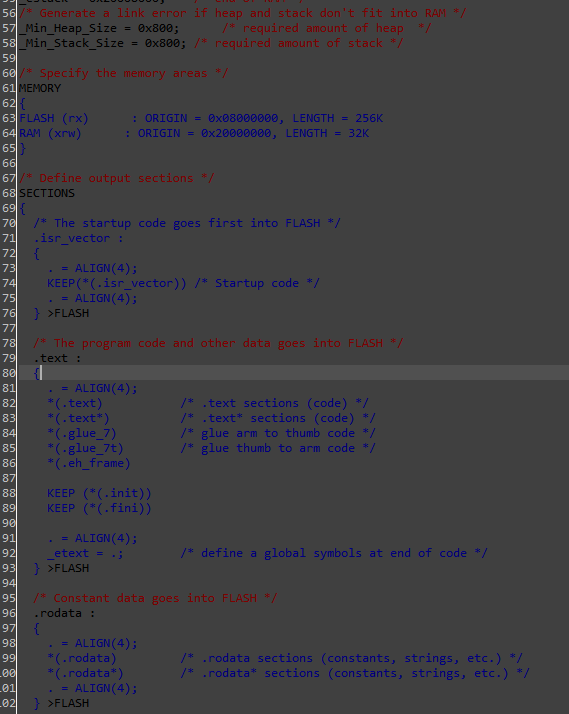Click the 'define a global symbols' comment
569x714 pixels.
click(x=334, y=553)
